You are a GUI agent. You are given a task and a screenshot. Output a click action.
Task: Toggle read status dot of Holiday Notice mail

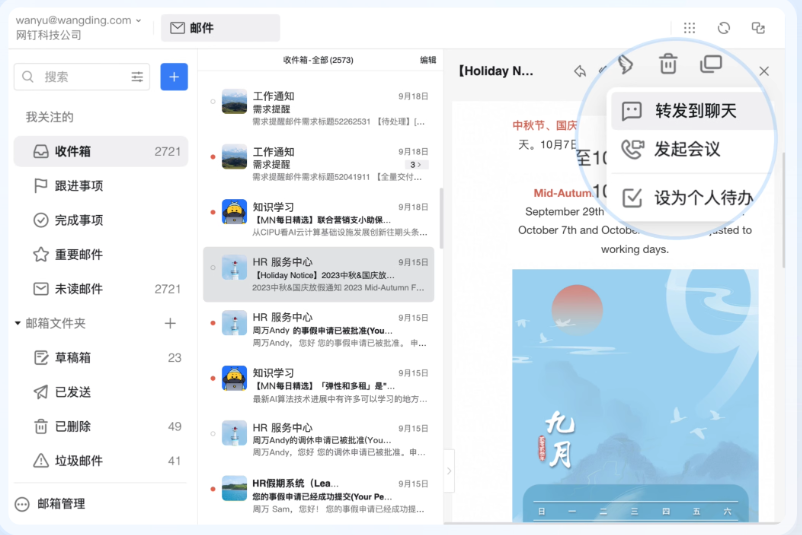[x=213, y=268]
